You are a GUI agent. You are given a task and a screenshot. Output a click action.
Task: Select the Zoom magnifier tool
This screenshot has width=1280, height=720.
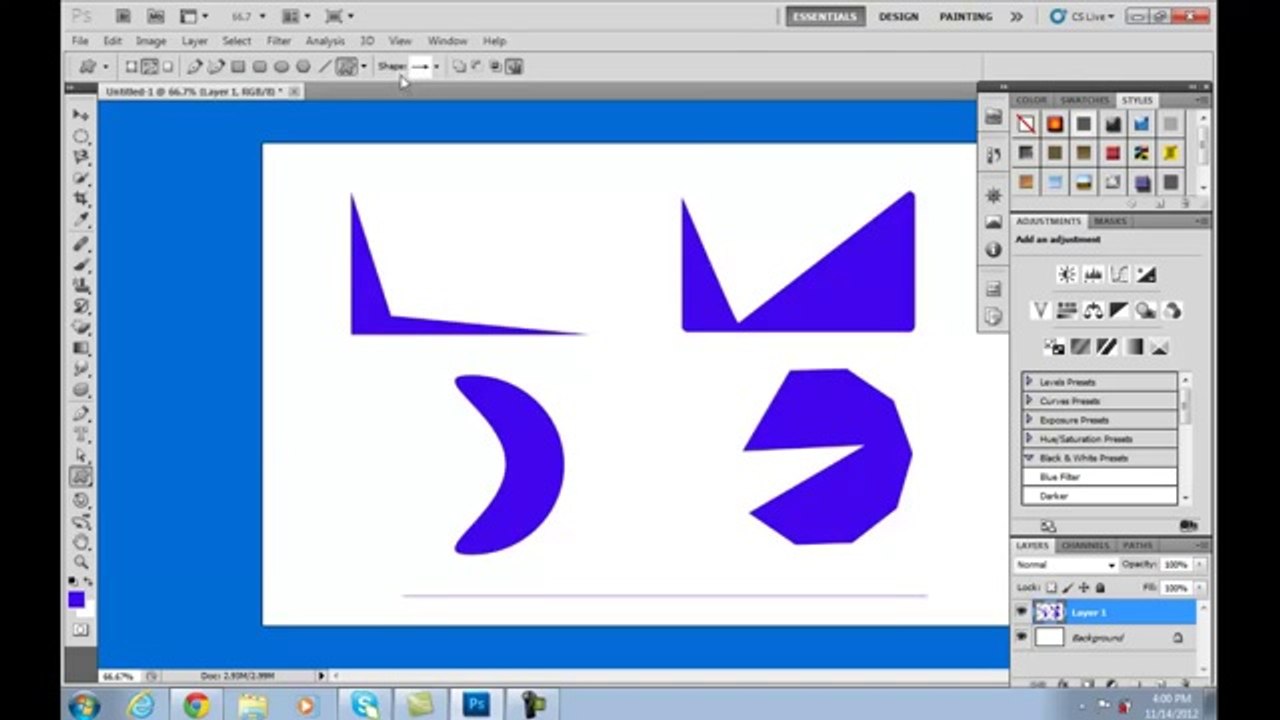pos(81,562)
